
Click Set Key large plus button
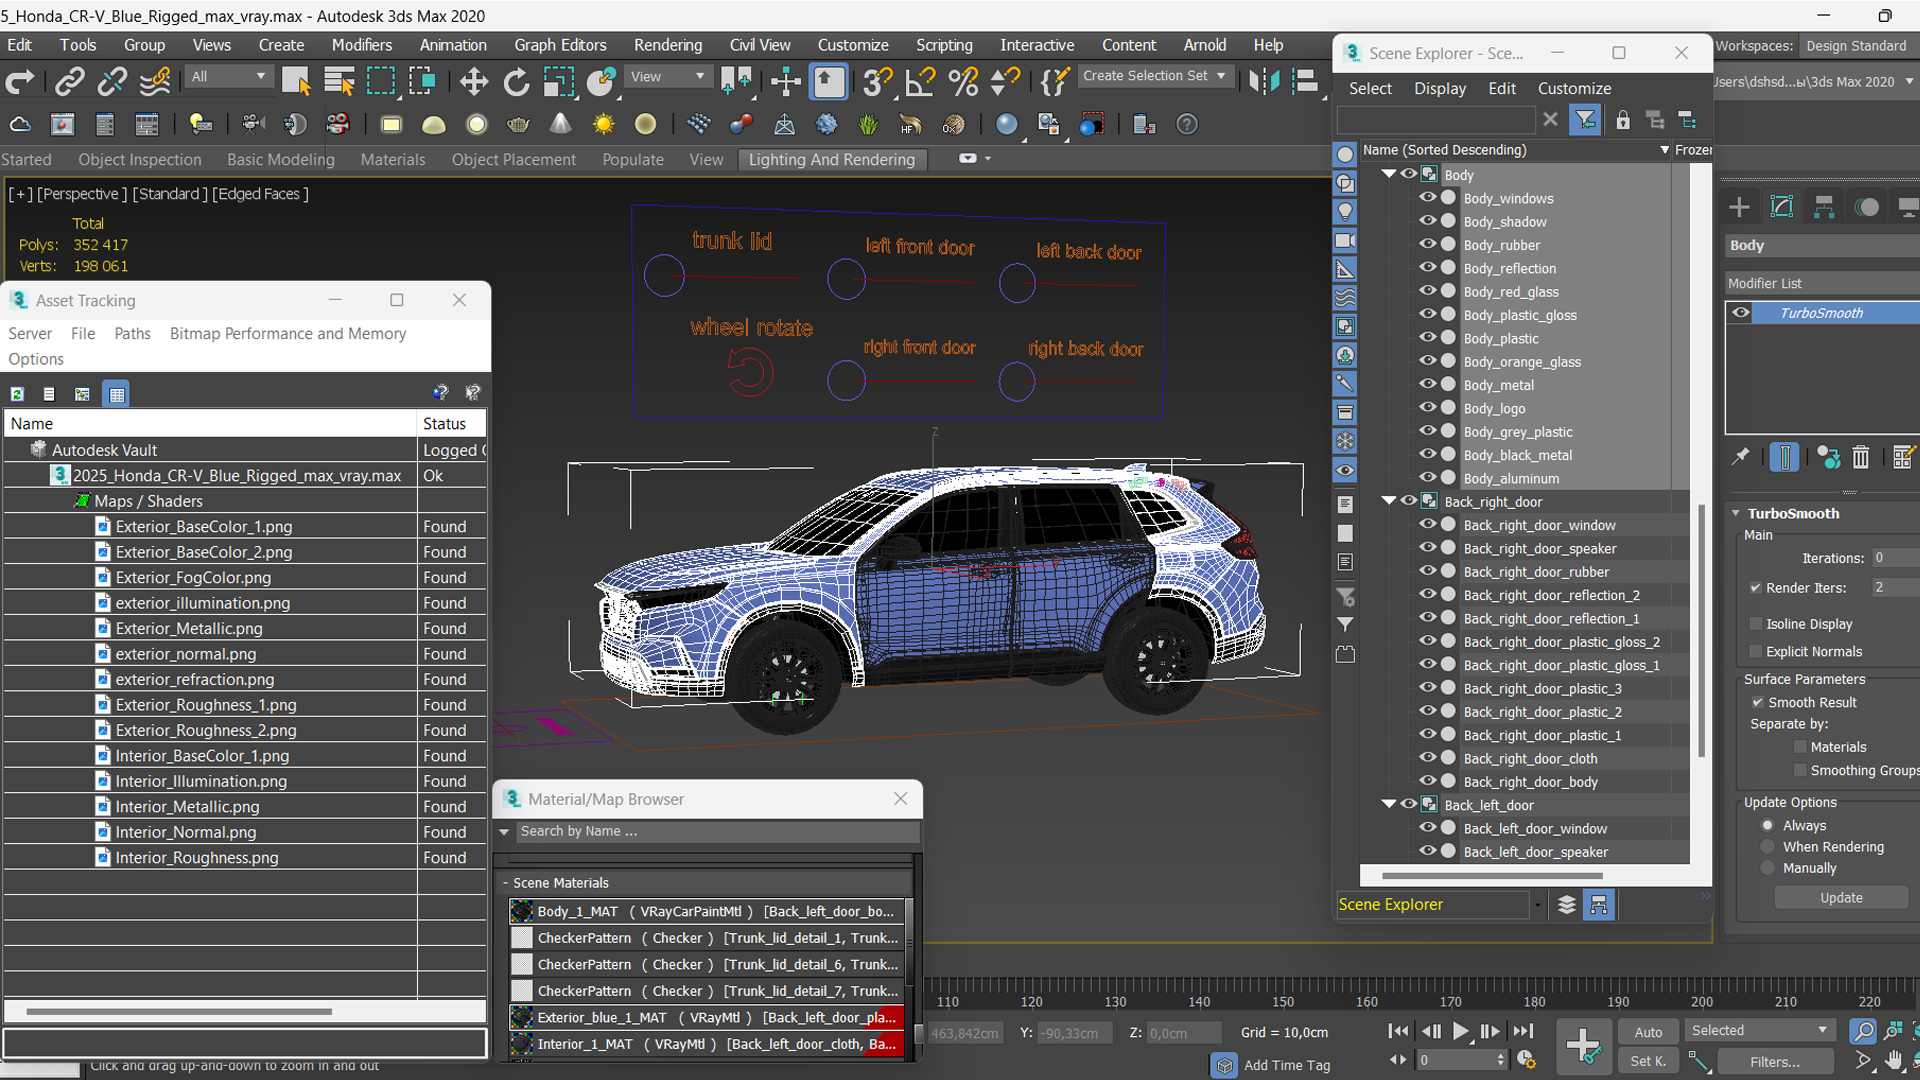[x=1583, y=1047]
